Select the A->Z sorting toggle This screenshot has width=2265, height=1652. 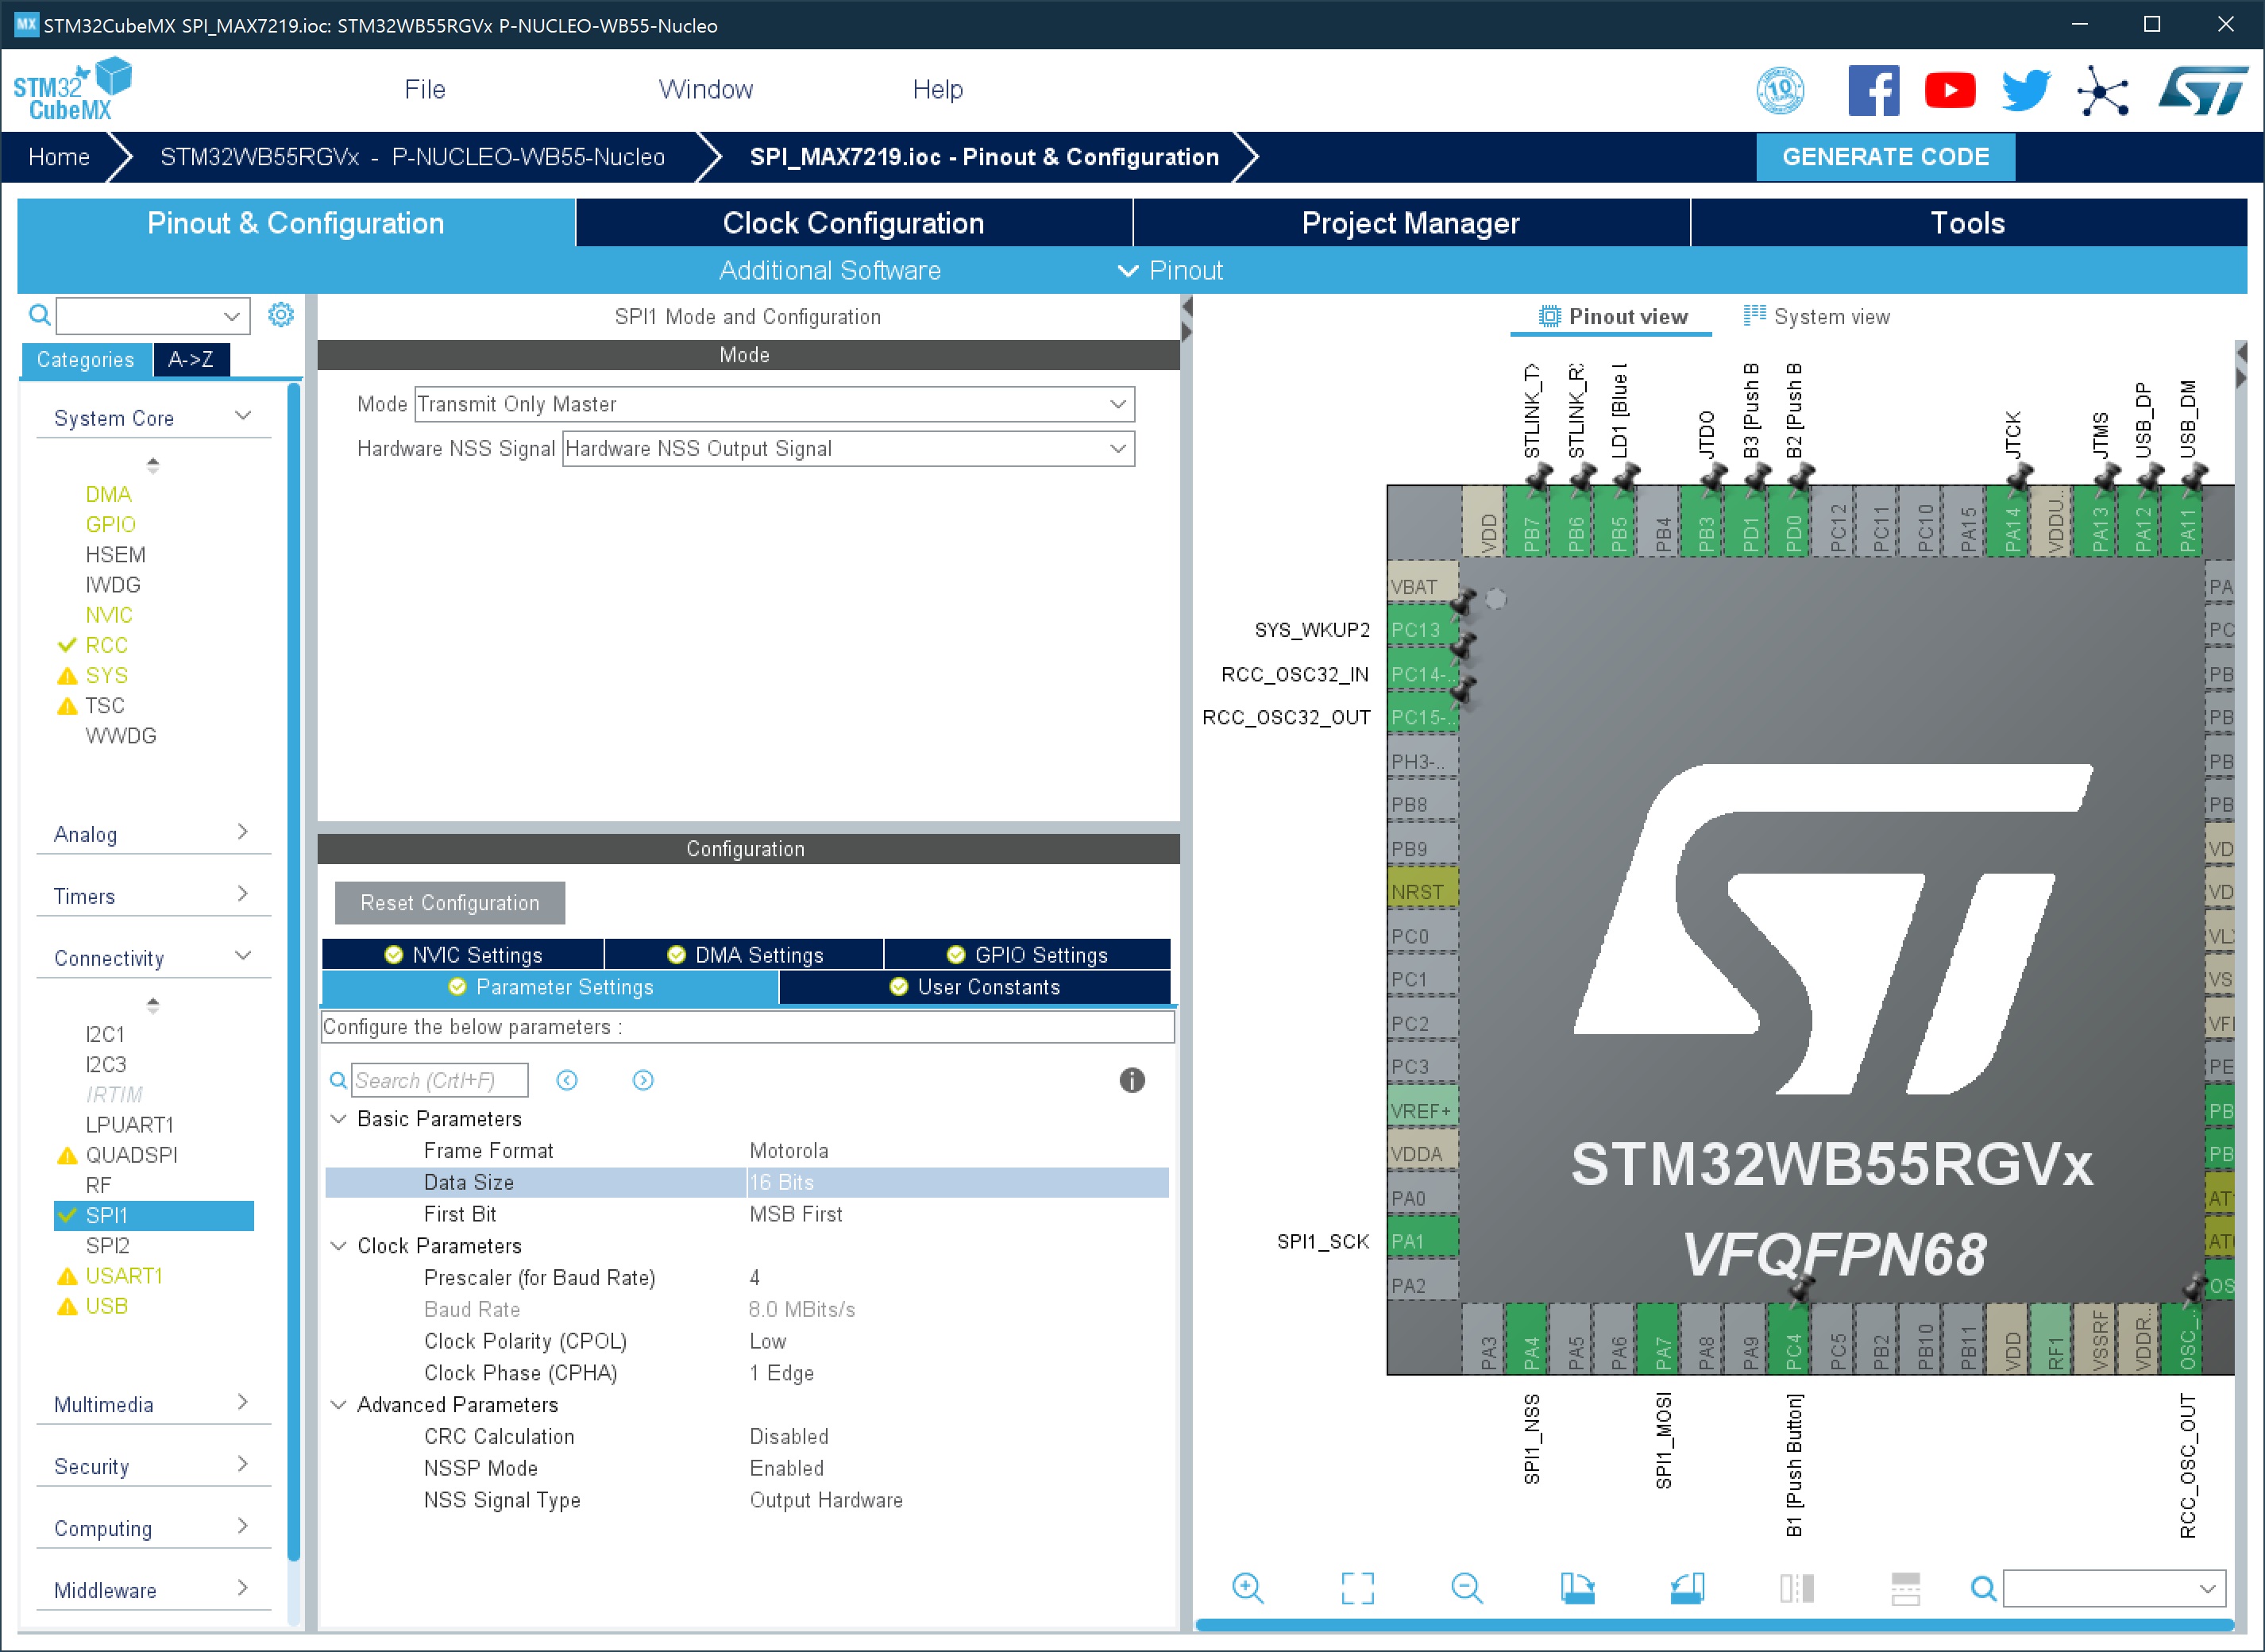[x=190, y=360]
